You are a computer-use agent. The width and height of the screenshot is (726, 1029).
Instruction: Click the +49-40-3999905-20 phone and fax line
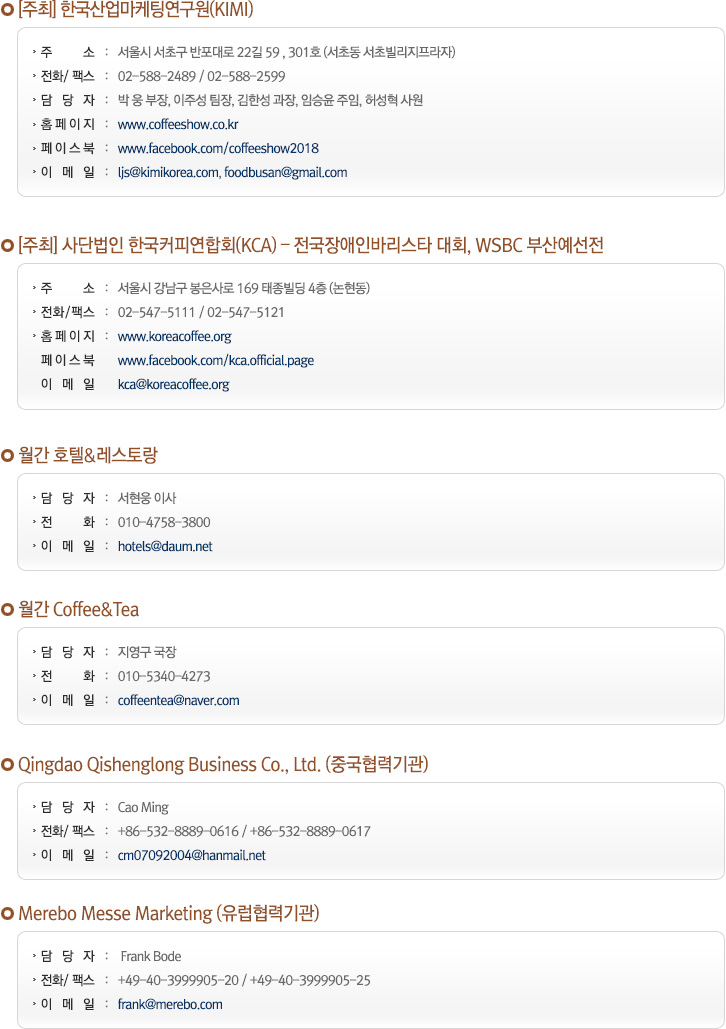tap(244, 980)
